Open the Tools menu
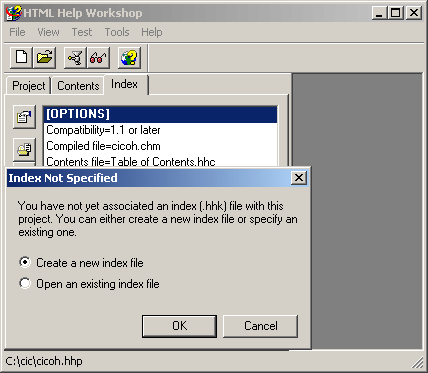The height and width of the screenshot is (373, 428). point(117,32)
